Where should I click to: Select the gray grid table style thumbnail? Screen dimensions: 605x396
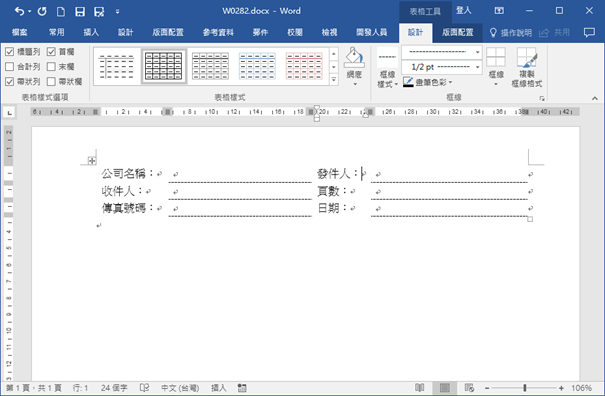pyautogui.click(x=211, y=66)
